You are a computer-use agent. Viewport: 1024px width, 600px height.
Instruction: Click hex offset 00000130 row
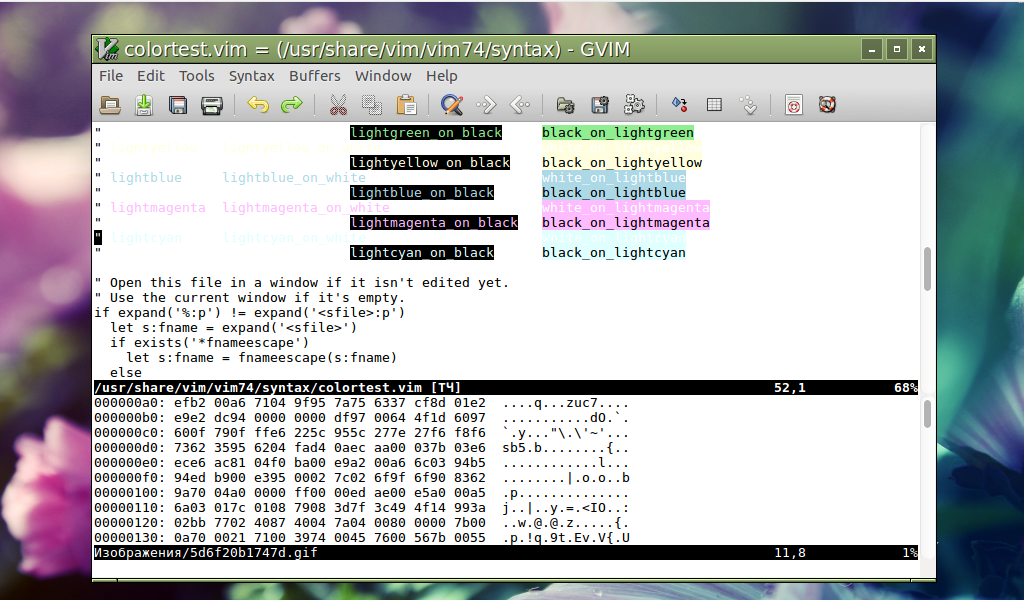[x=362, y=538]
